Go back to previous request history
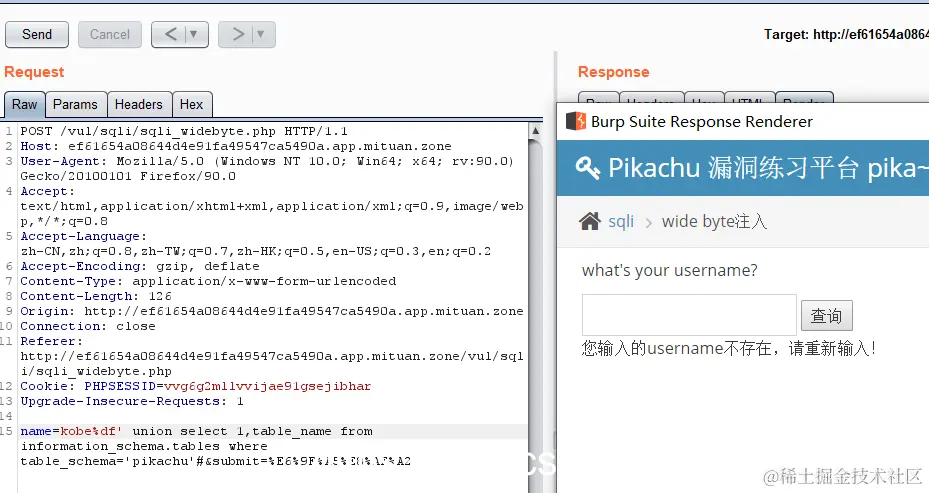This screenshot has height=493, width=929. pos(171,34)
